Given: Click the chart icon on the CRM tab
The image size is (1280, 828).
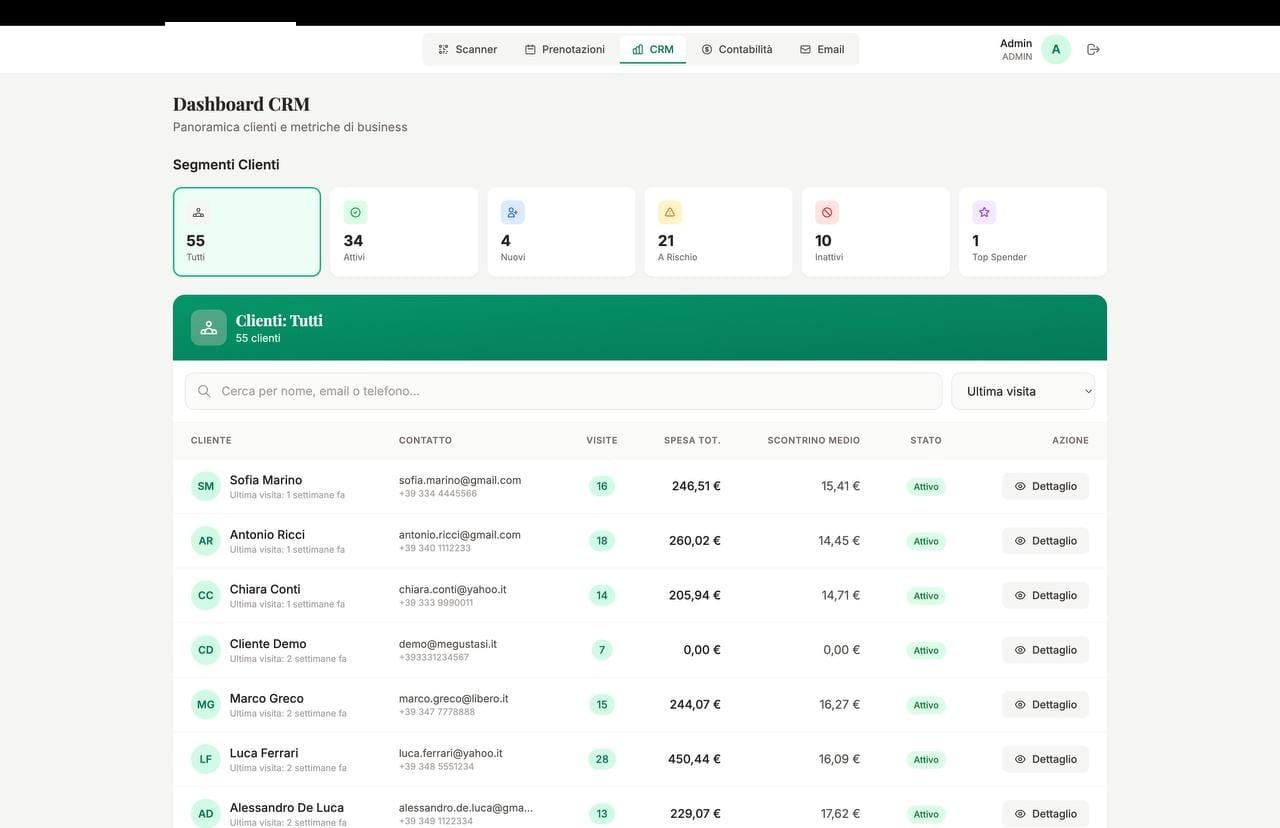Looking at the screenshot, I should (637, 47).
